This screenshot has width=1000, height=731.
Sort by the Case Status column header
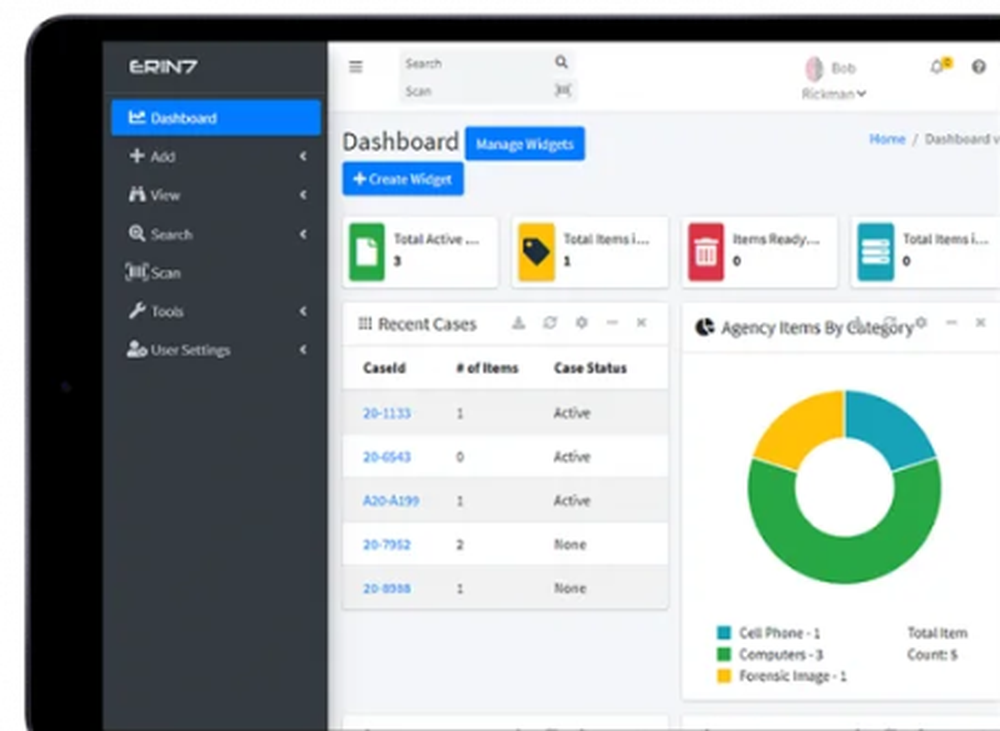click(x=591, y=368)
